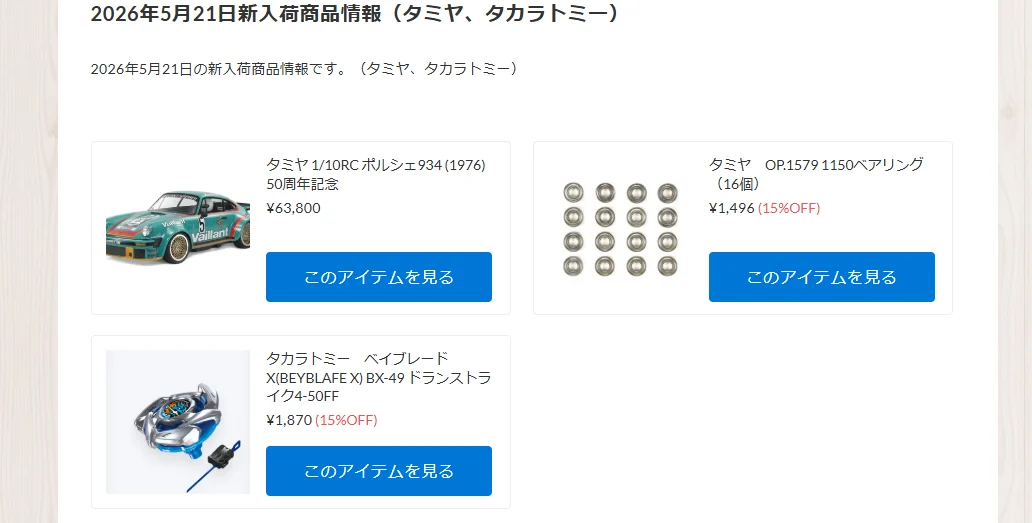View item button for Porsche 934 car
Screen dimensions: 1032x523
pyautogui.click(x=378, y=277)
